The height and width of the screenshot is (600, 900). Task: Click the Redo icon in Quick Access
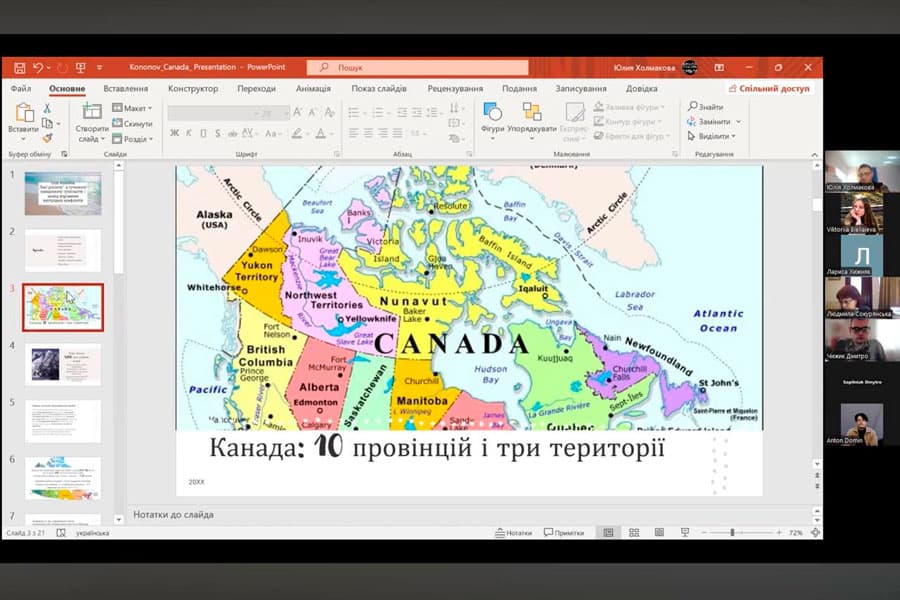[x=61, y=68]
